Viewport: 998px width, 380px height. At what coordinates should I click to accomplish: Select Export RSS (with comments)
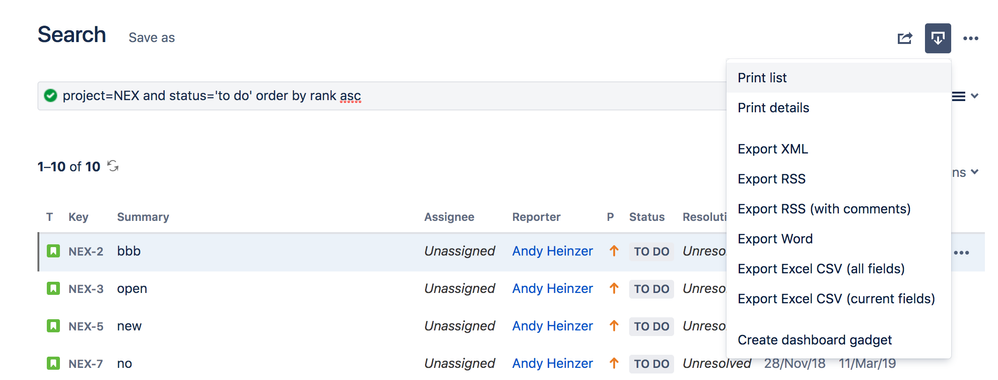click(x=838, y=209)
